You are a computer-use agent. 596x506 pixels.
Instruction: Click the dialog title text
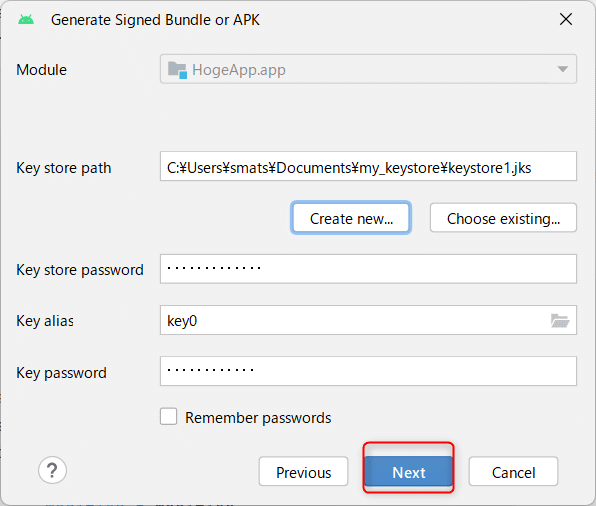pyautogui.click(x=155, y=20)
